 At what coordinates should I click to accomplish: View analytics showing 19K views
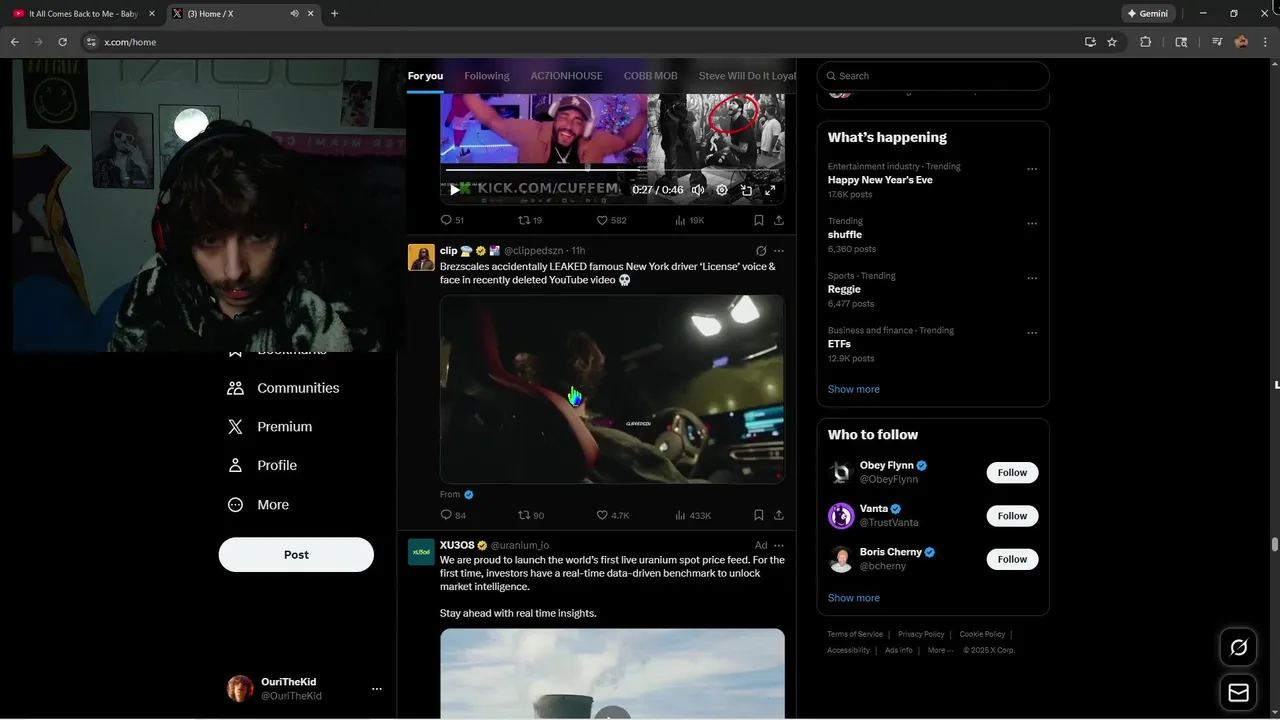point(689,220)
